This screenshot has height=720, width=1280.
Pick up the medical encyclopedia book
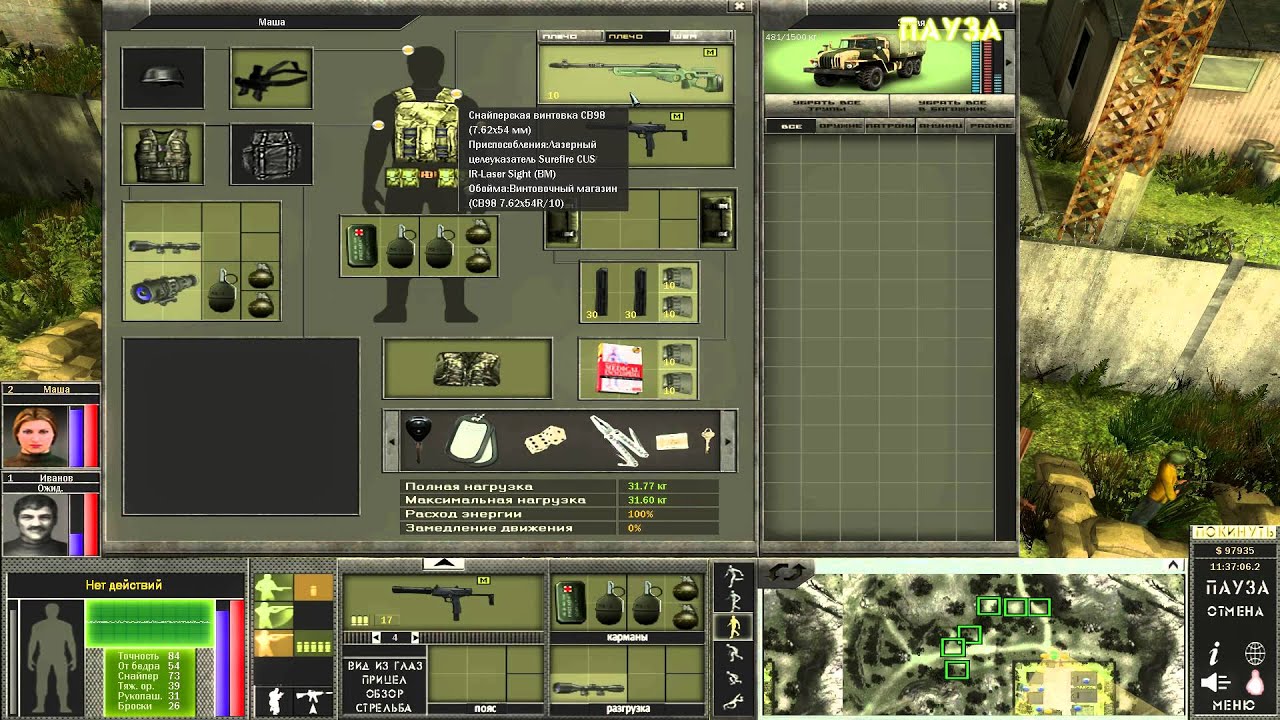(x=619, y=368)
